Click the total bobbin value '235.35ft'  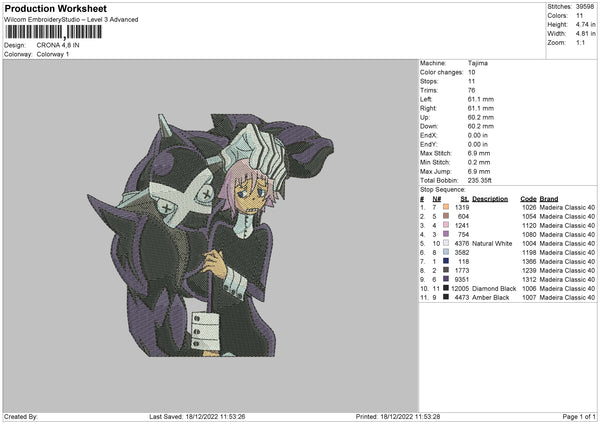[x=479, y=180]
